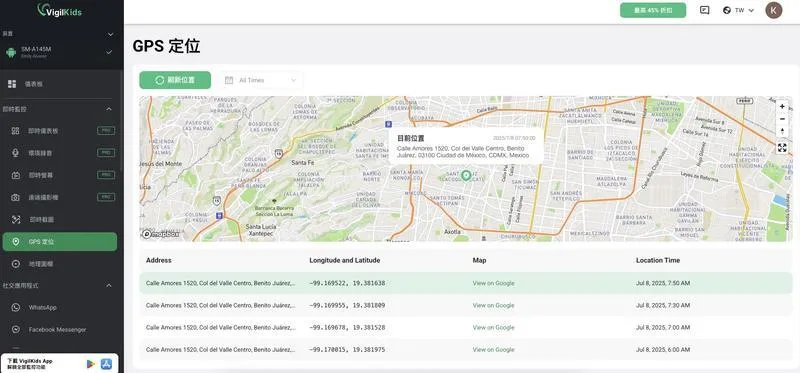800x373 pixels.
Task: Open Google Play store badge
Action: coord(91,364)
